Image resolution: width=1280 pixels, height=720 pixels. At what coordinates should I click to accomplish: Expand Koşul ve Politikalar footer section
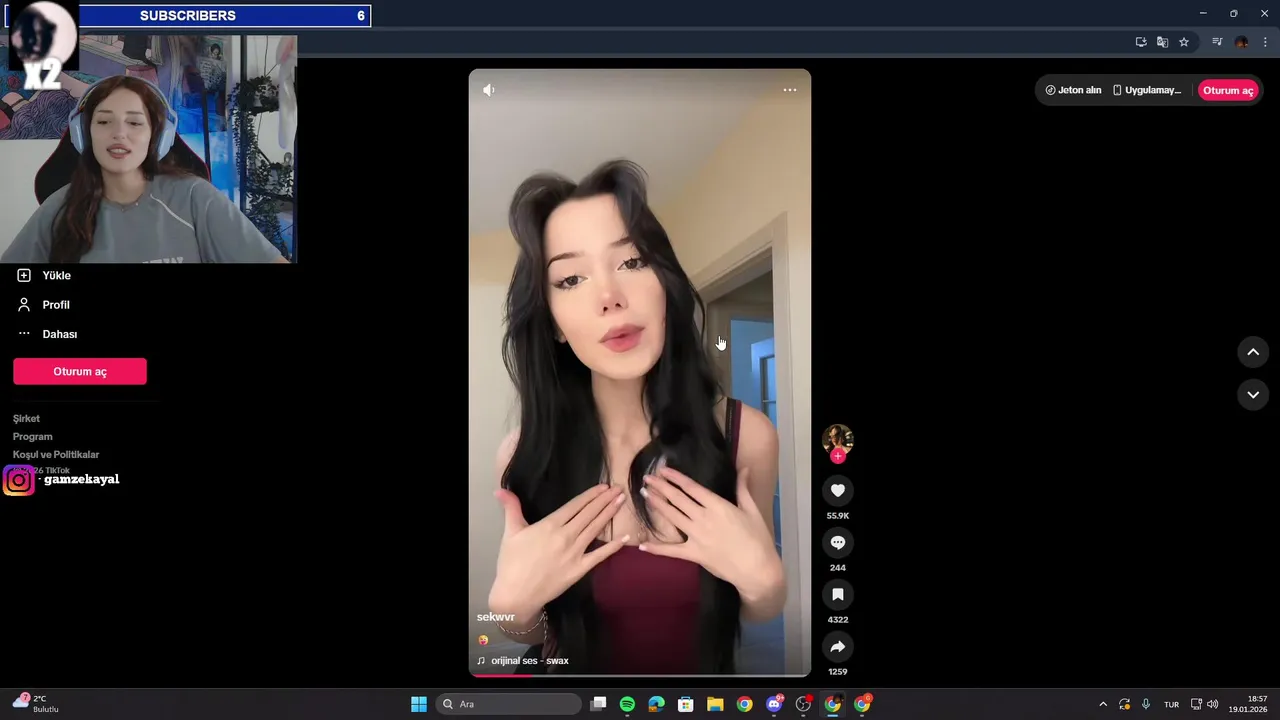pos(56,454)
